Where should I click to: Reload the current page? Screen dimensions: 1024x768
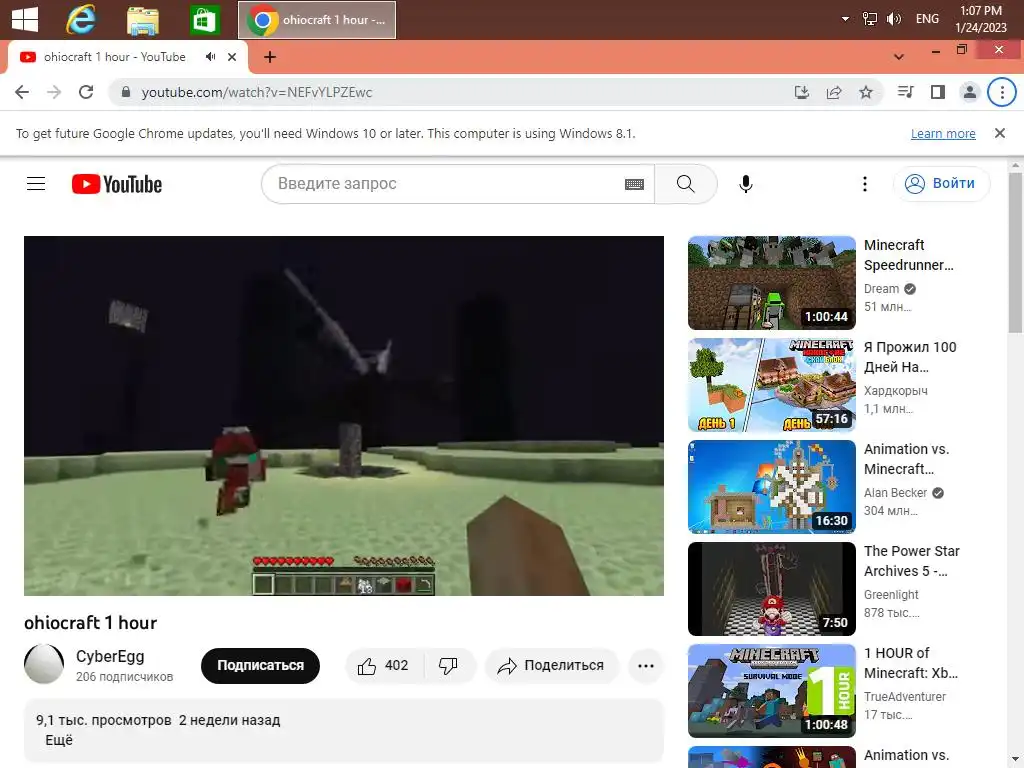pos(86,92)
